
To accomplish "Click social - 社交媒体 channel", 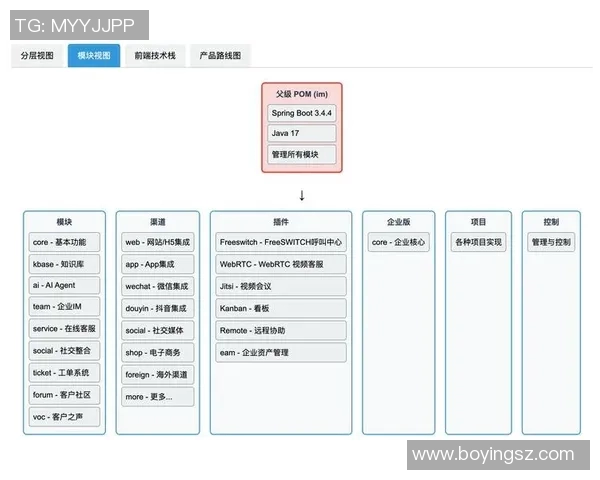I will coord(158,330).
